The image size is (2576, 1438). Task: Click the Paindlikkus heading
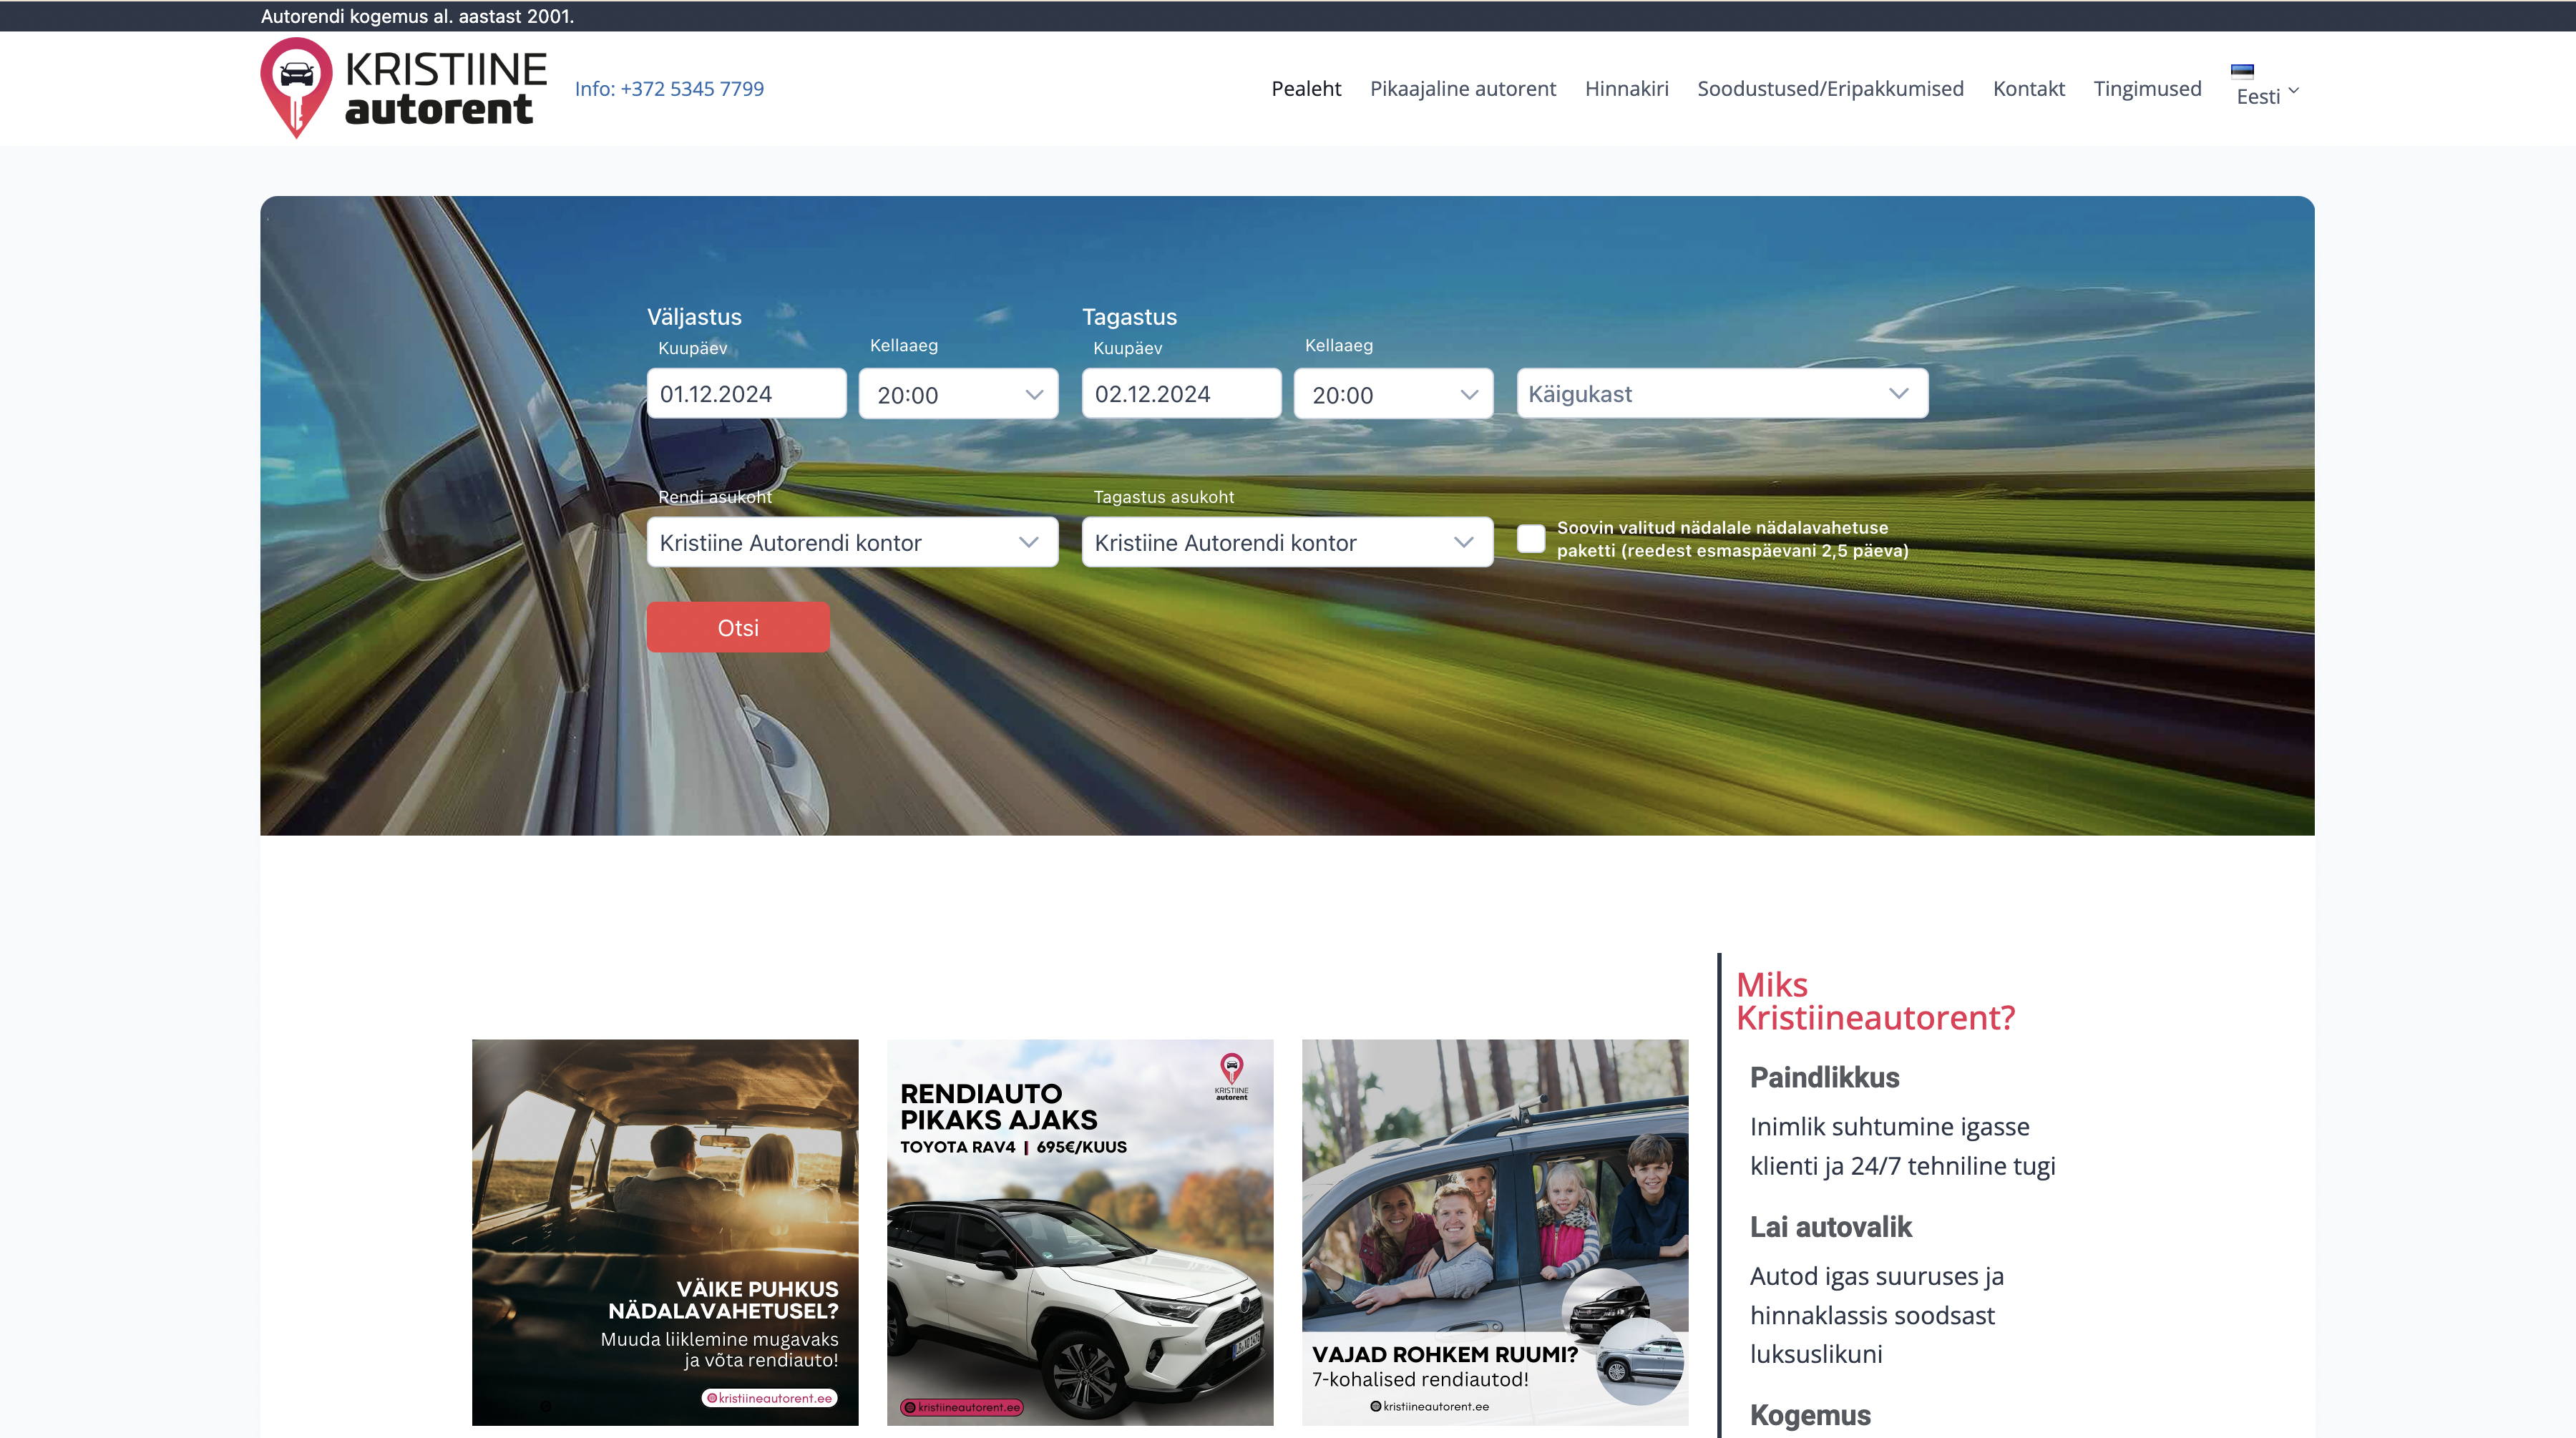1824,1077
